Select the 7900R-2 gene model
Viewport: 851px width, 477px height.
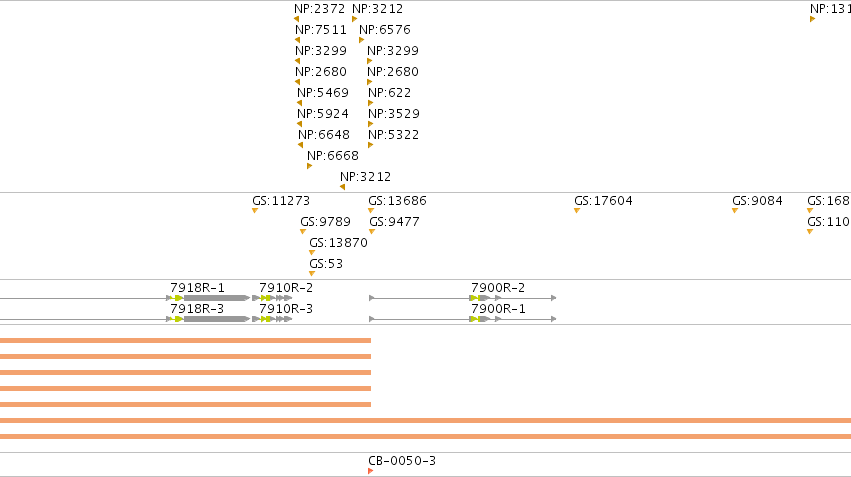pyautogui.click(x=463, y=298)
